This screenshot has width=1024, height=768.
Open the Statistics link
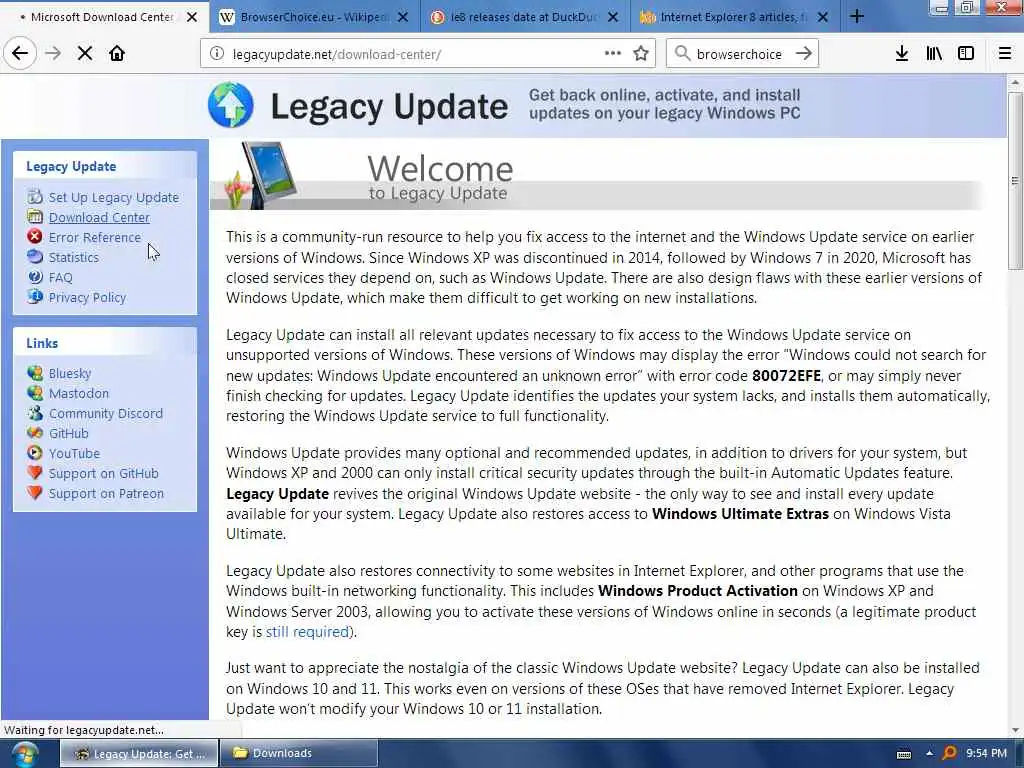[x=74, y=257]
